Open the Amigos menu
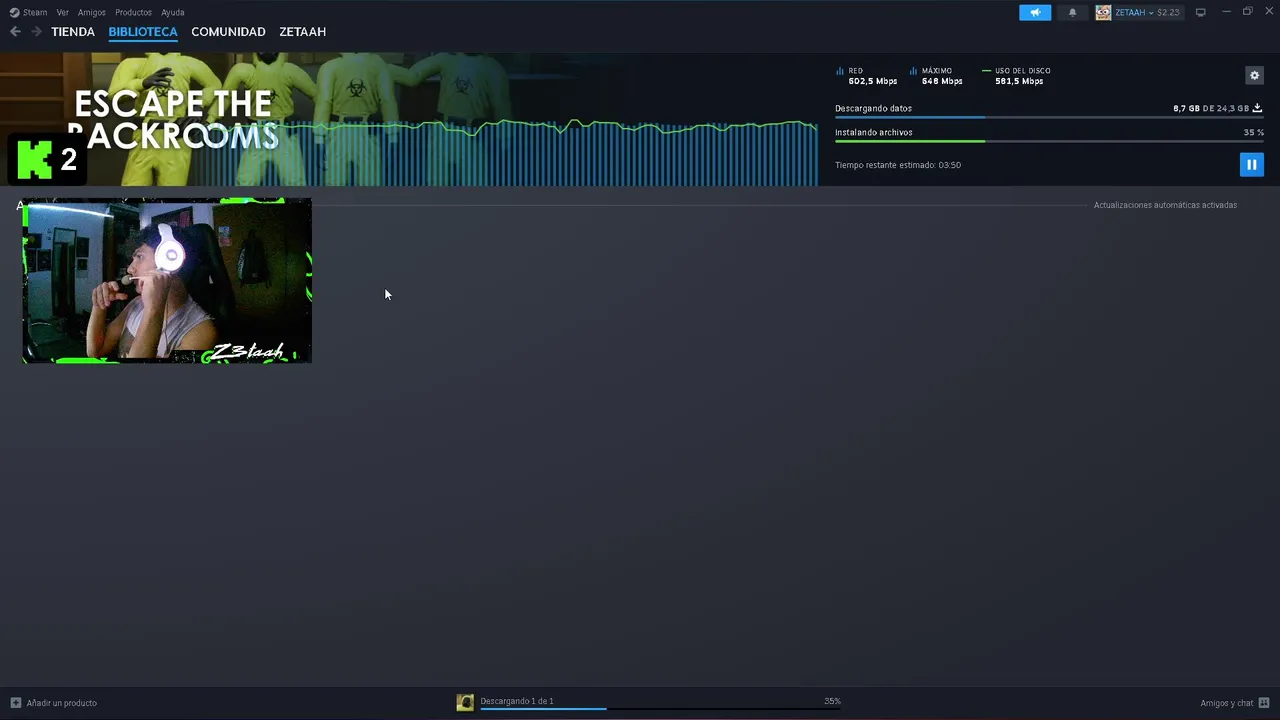The width and height of the screenshot is (1280, 720). coord(92,12)
